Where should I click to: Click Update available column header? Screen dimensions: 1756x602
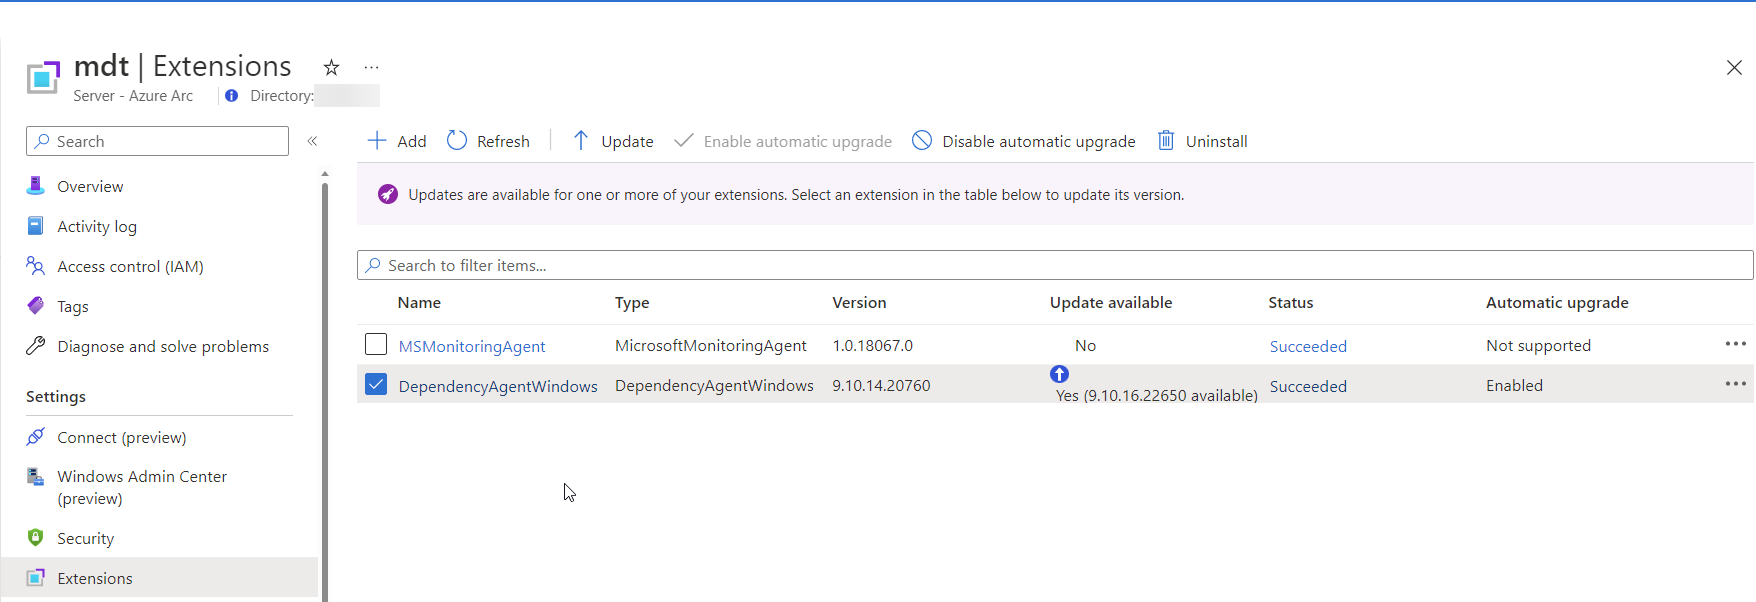[1111, 302]
